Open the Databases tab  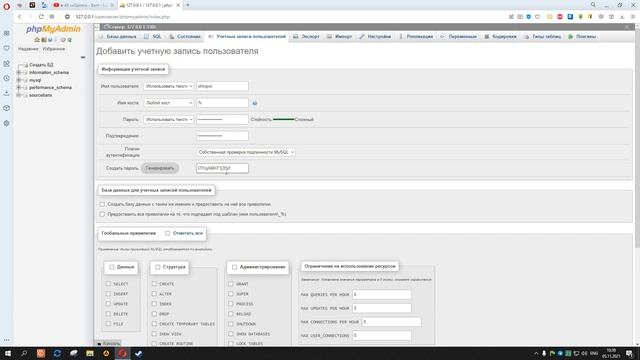point(118,37)
